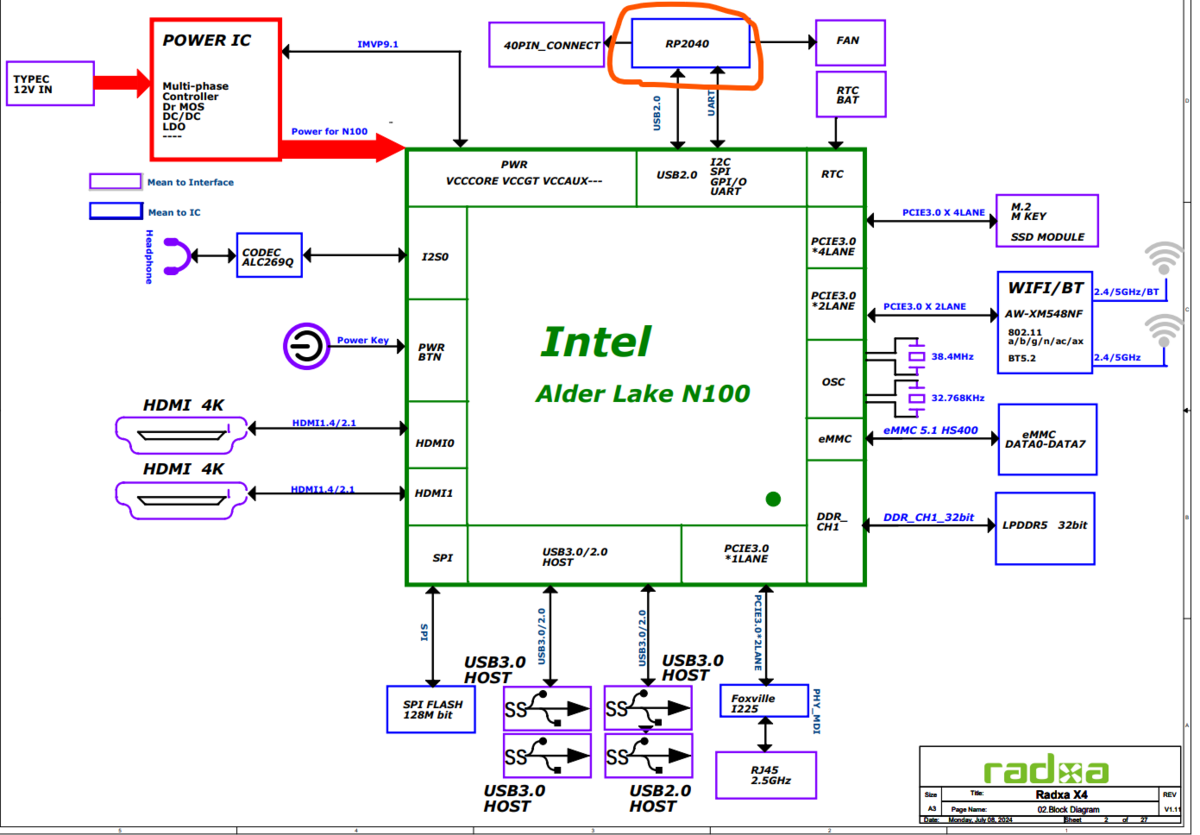Click the SPI FLASH 128M bit block
This screenshot has width=1200, height=835.
430,709
